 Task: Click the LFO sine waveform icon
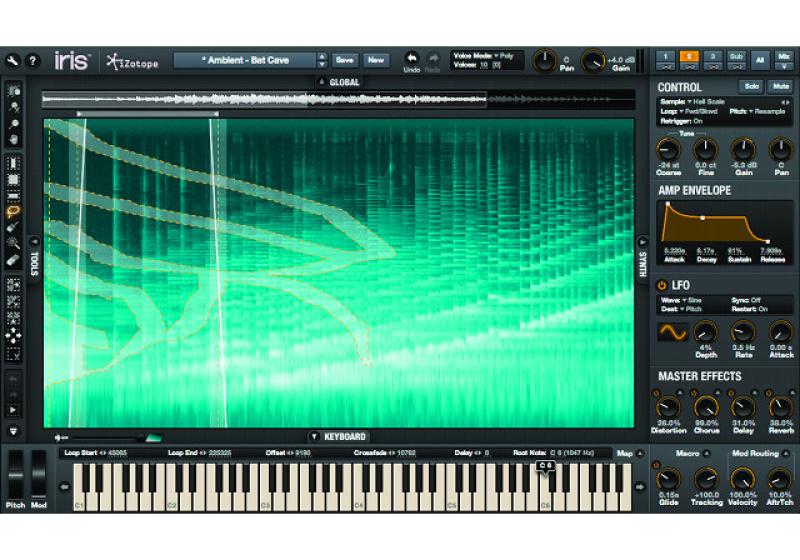point(673,332)
